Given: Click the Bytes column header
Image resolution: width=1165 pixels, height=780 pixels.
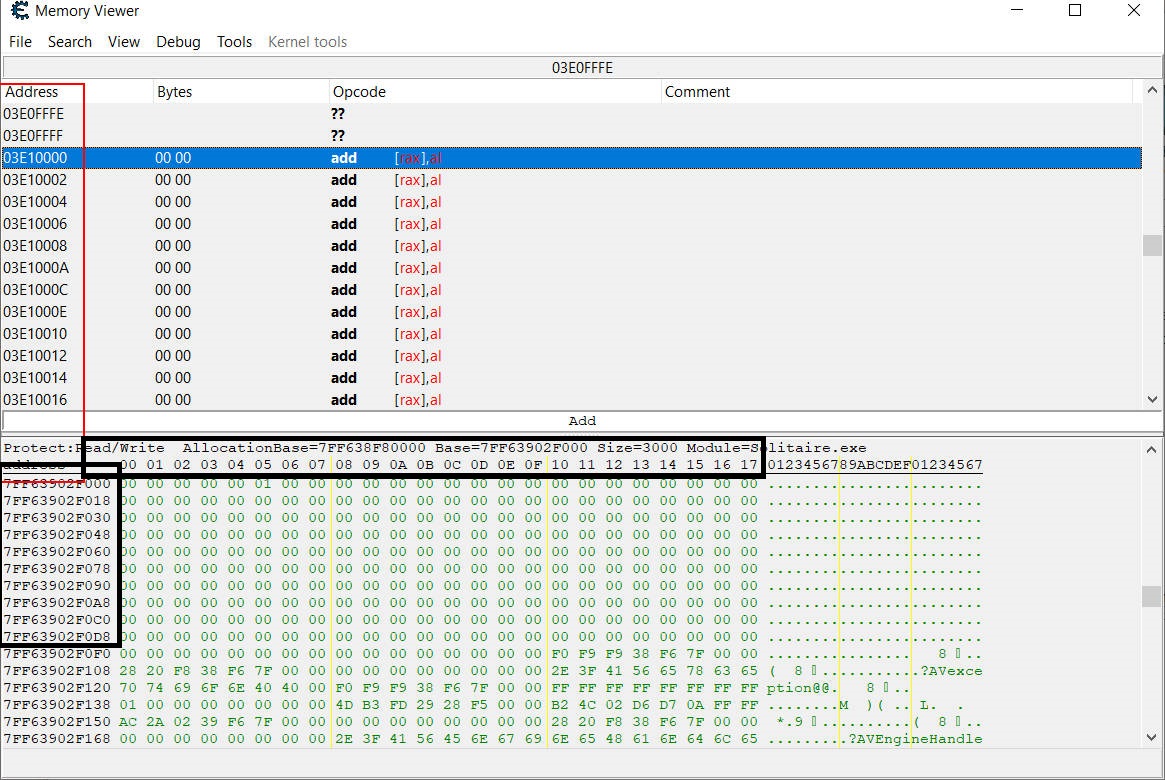Looking at the screenshot, I should (174, 92).
